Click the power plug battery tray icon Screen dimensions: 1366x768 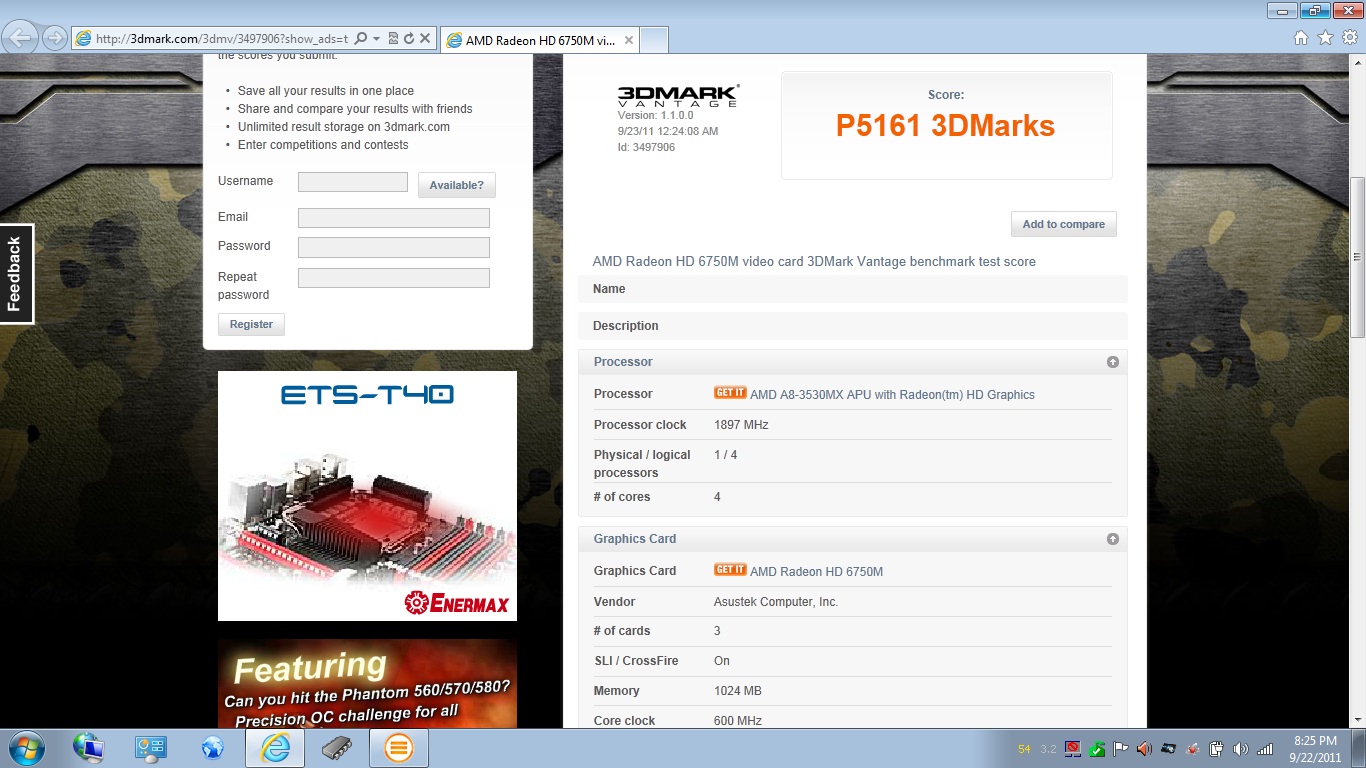1216,748
